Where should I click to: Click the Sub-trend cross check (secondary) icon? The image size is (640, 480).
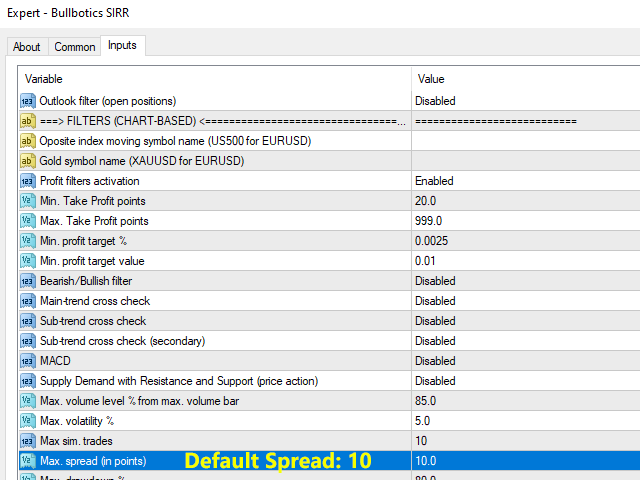tap(28, 341)
